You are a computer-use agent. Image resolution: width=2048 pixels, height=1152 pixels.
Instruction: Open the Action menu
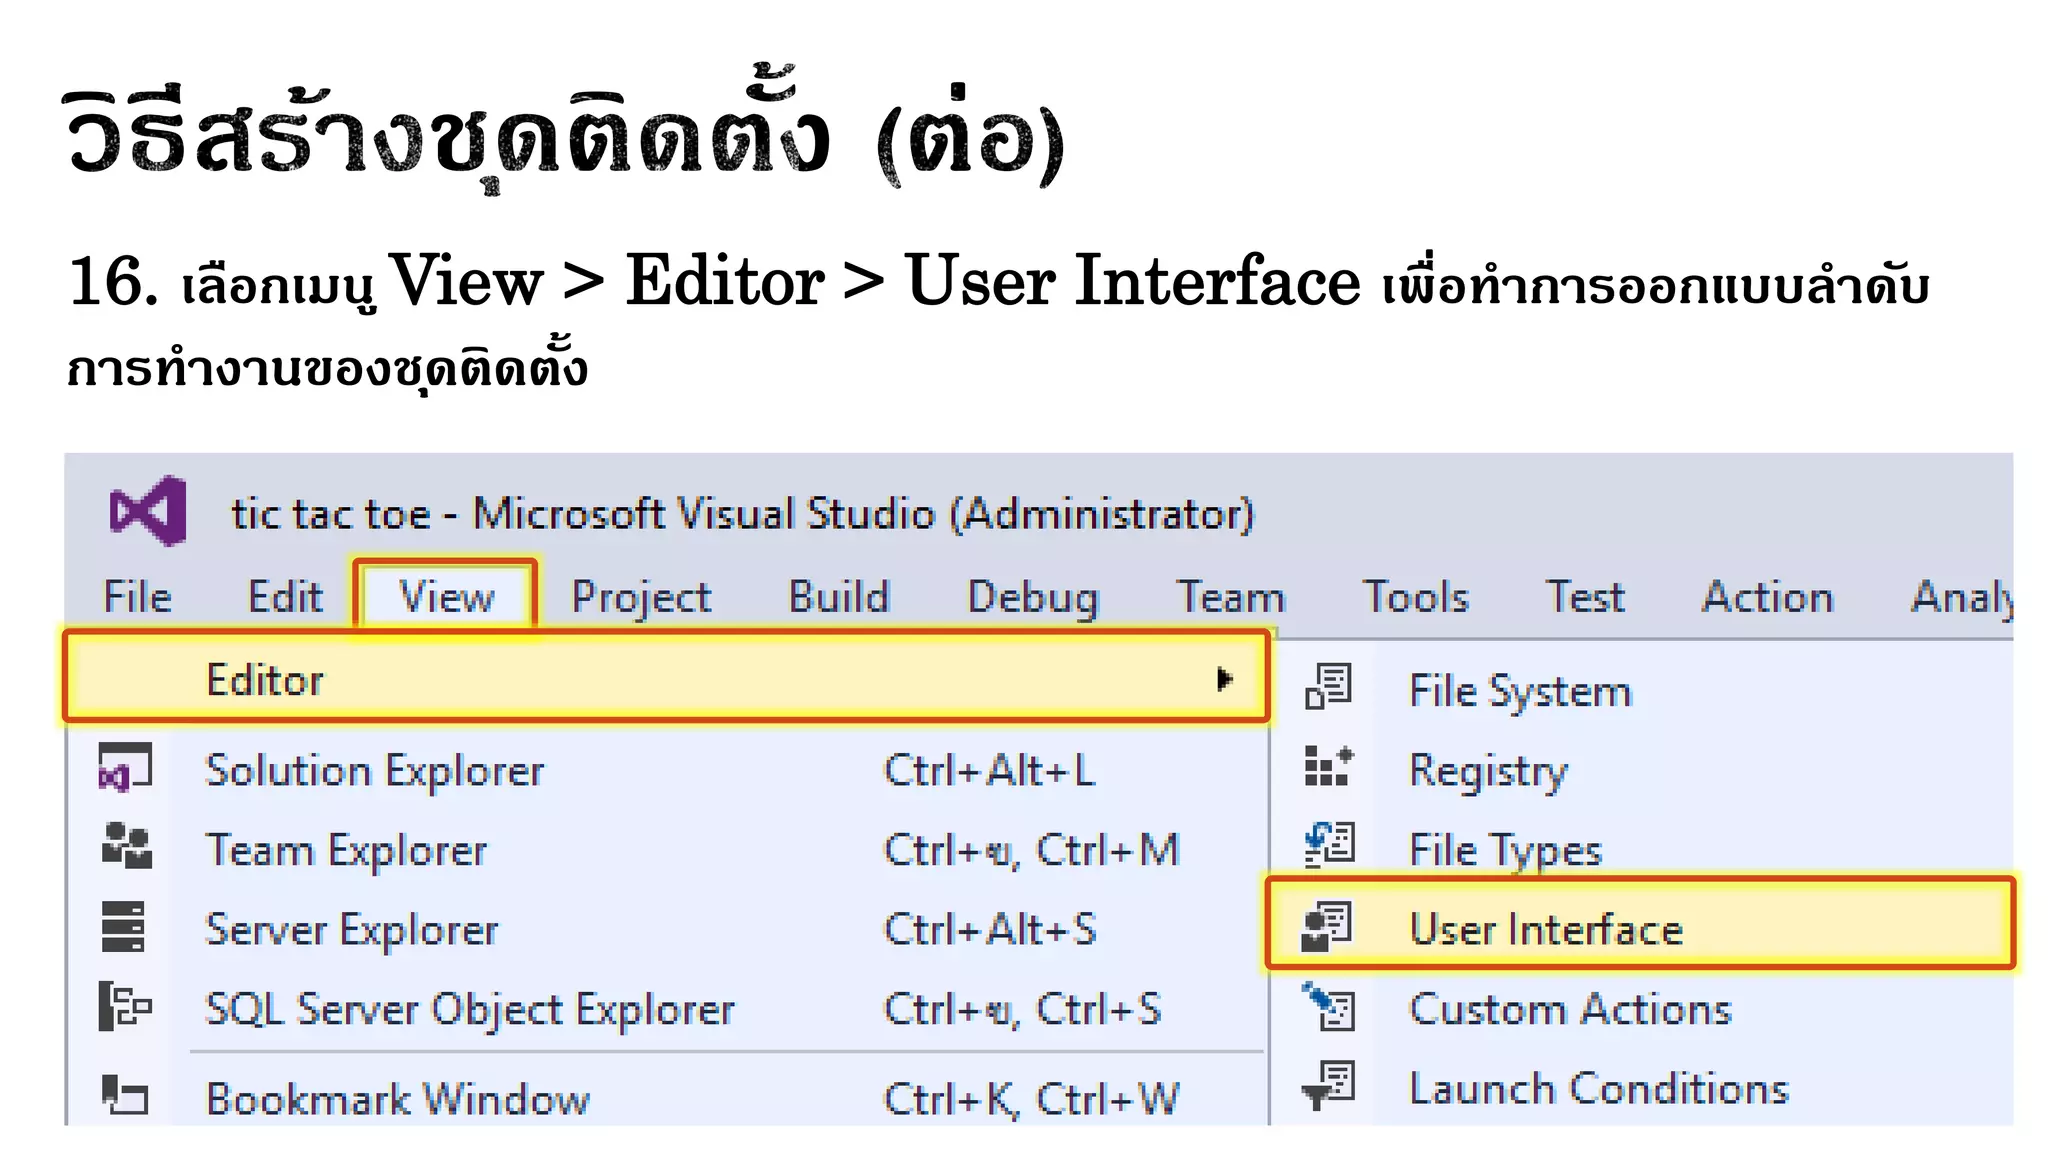[1768, 597]
